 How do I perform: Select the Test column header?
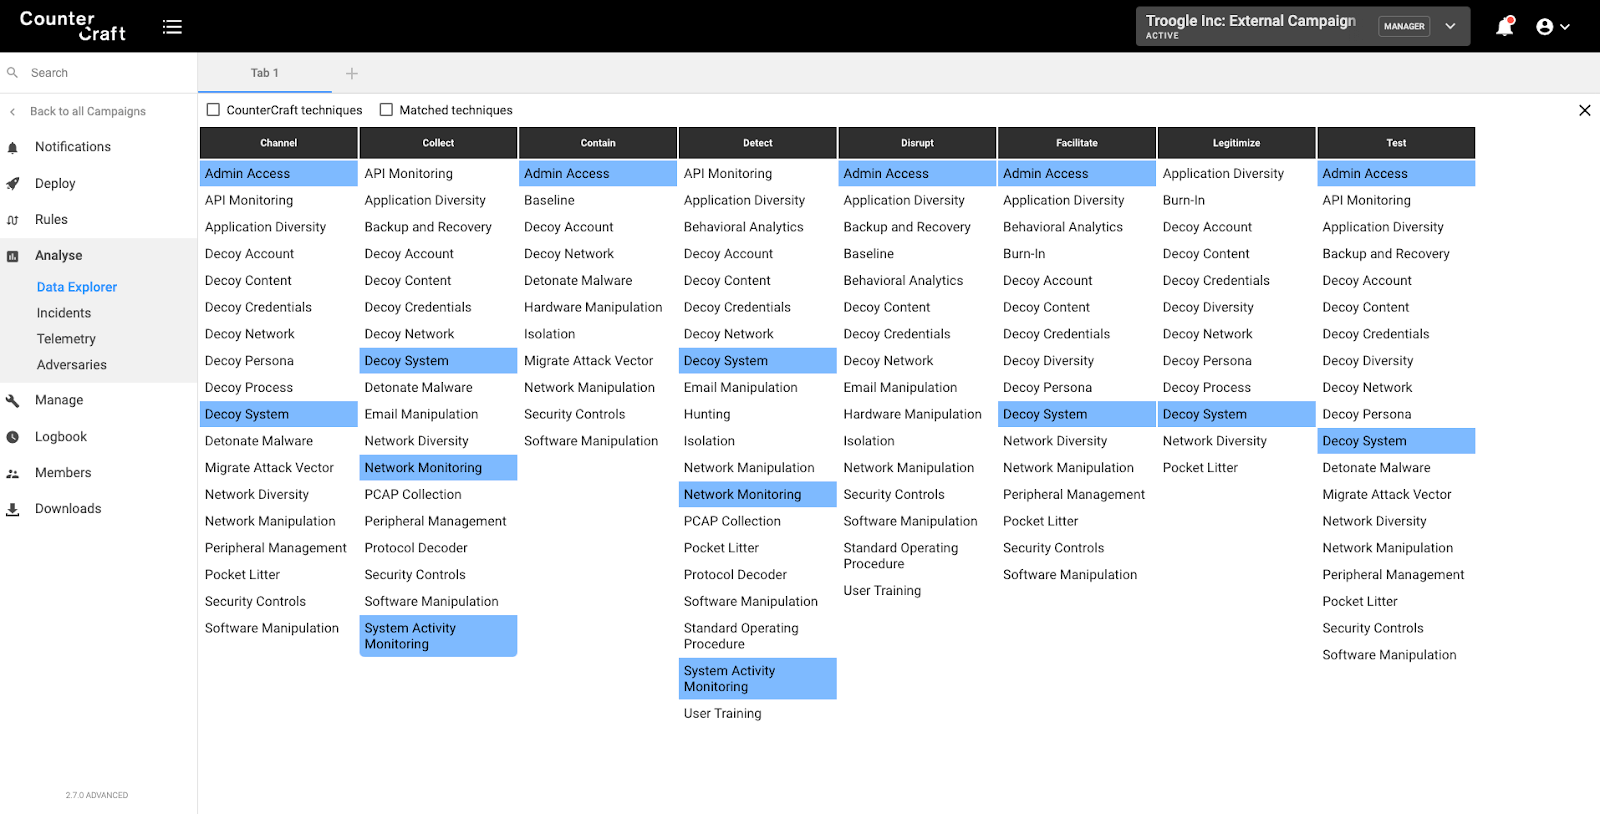tap(1396, 143)
